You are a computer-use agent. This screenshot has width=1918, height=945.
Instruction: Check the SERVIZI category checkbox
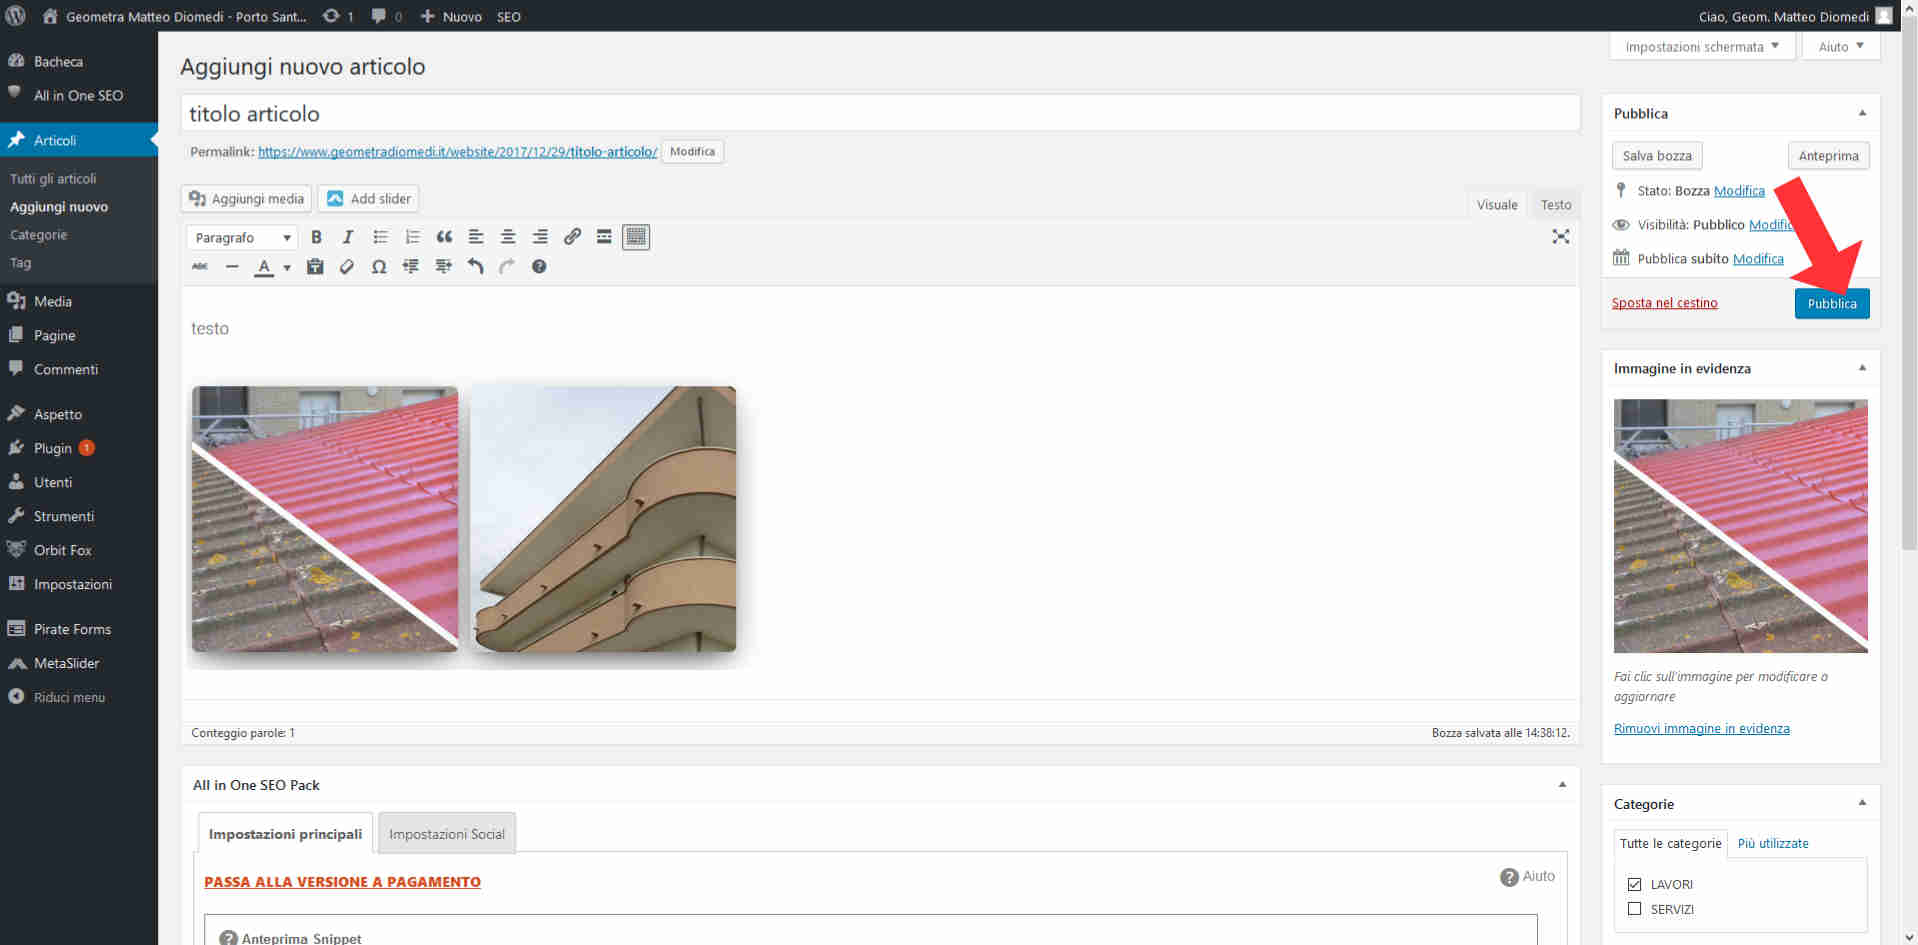[x=1634, y=909]
